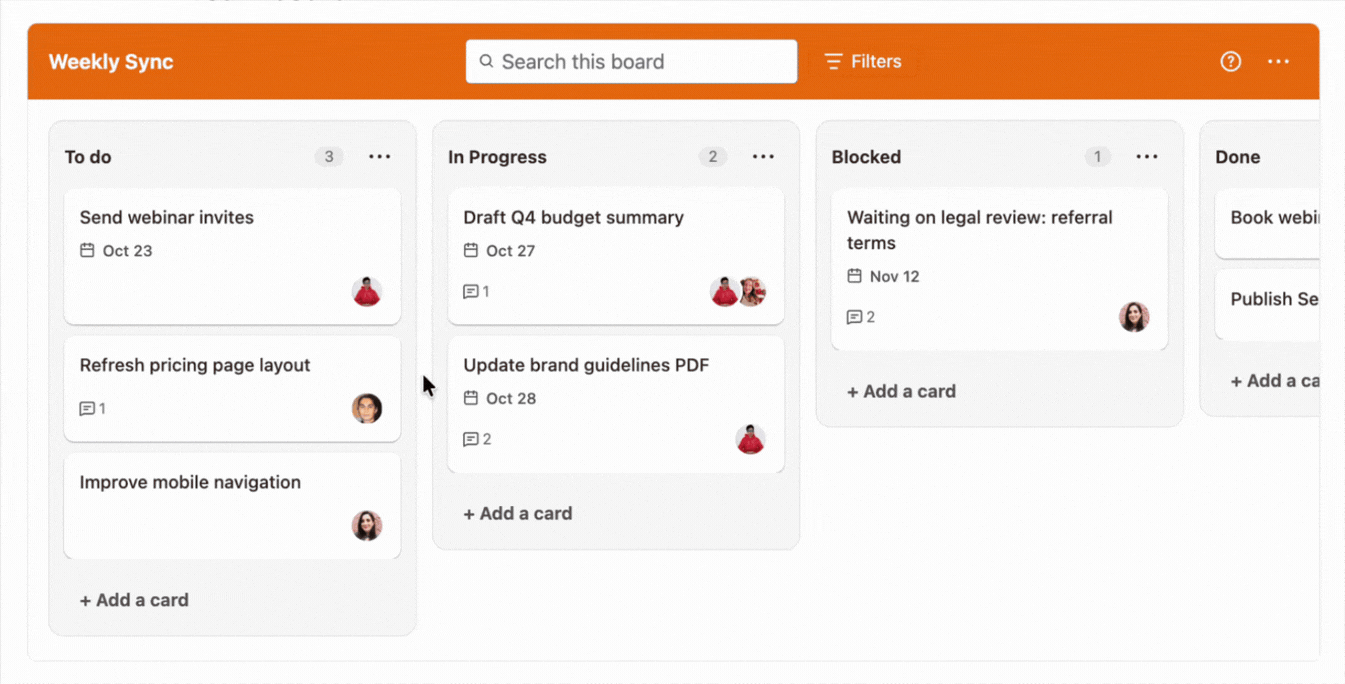Click the Blocked column count badge
This screenshot has width=1345, height=684.
pos(1097,156)
